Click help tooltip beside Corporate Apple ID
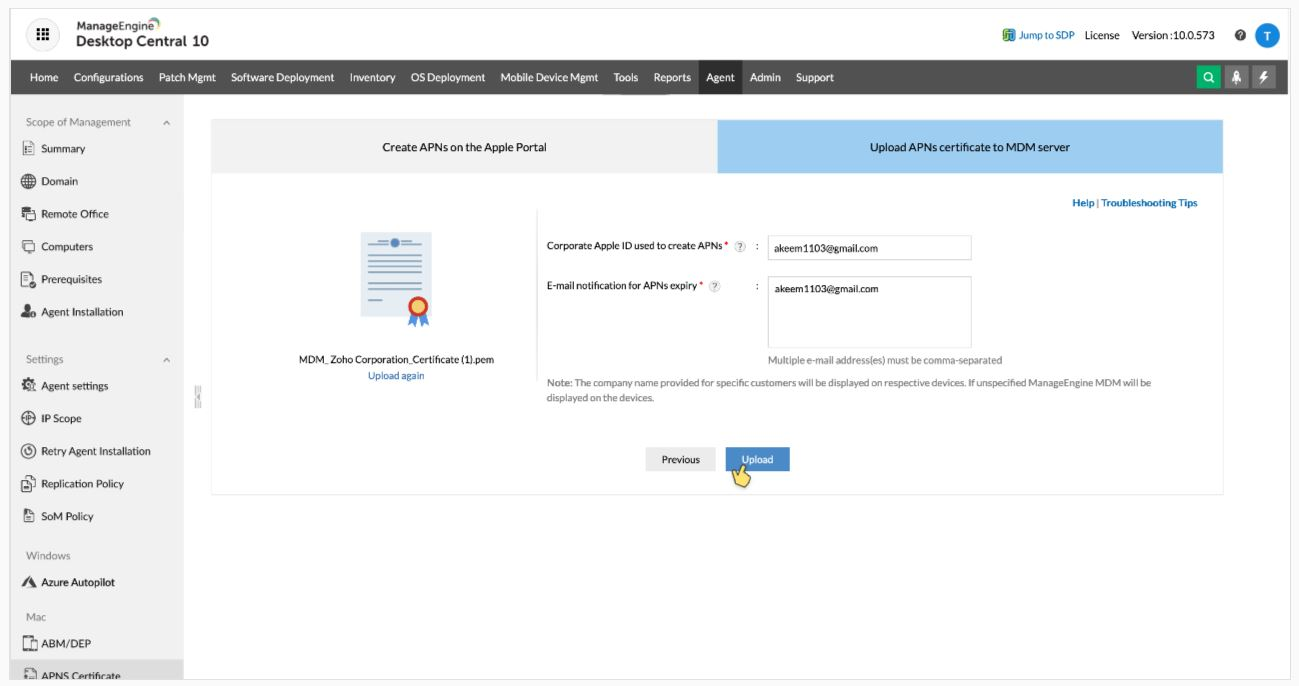Image resolution: width=1299 pixels, height=686 pixels. (x=740, y=247)
